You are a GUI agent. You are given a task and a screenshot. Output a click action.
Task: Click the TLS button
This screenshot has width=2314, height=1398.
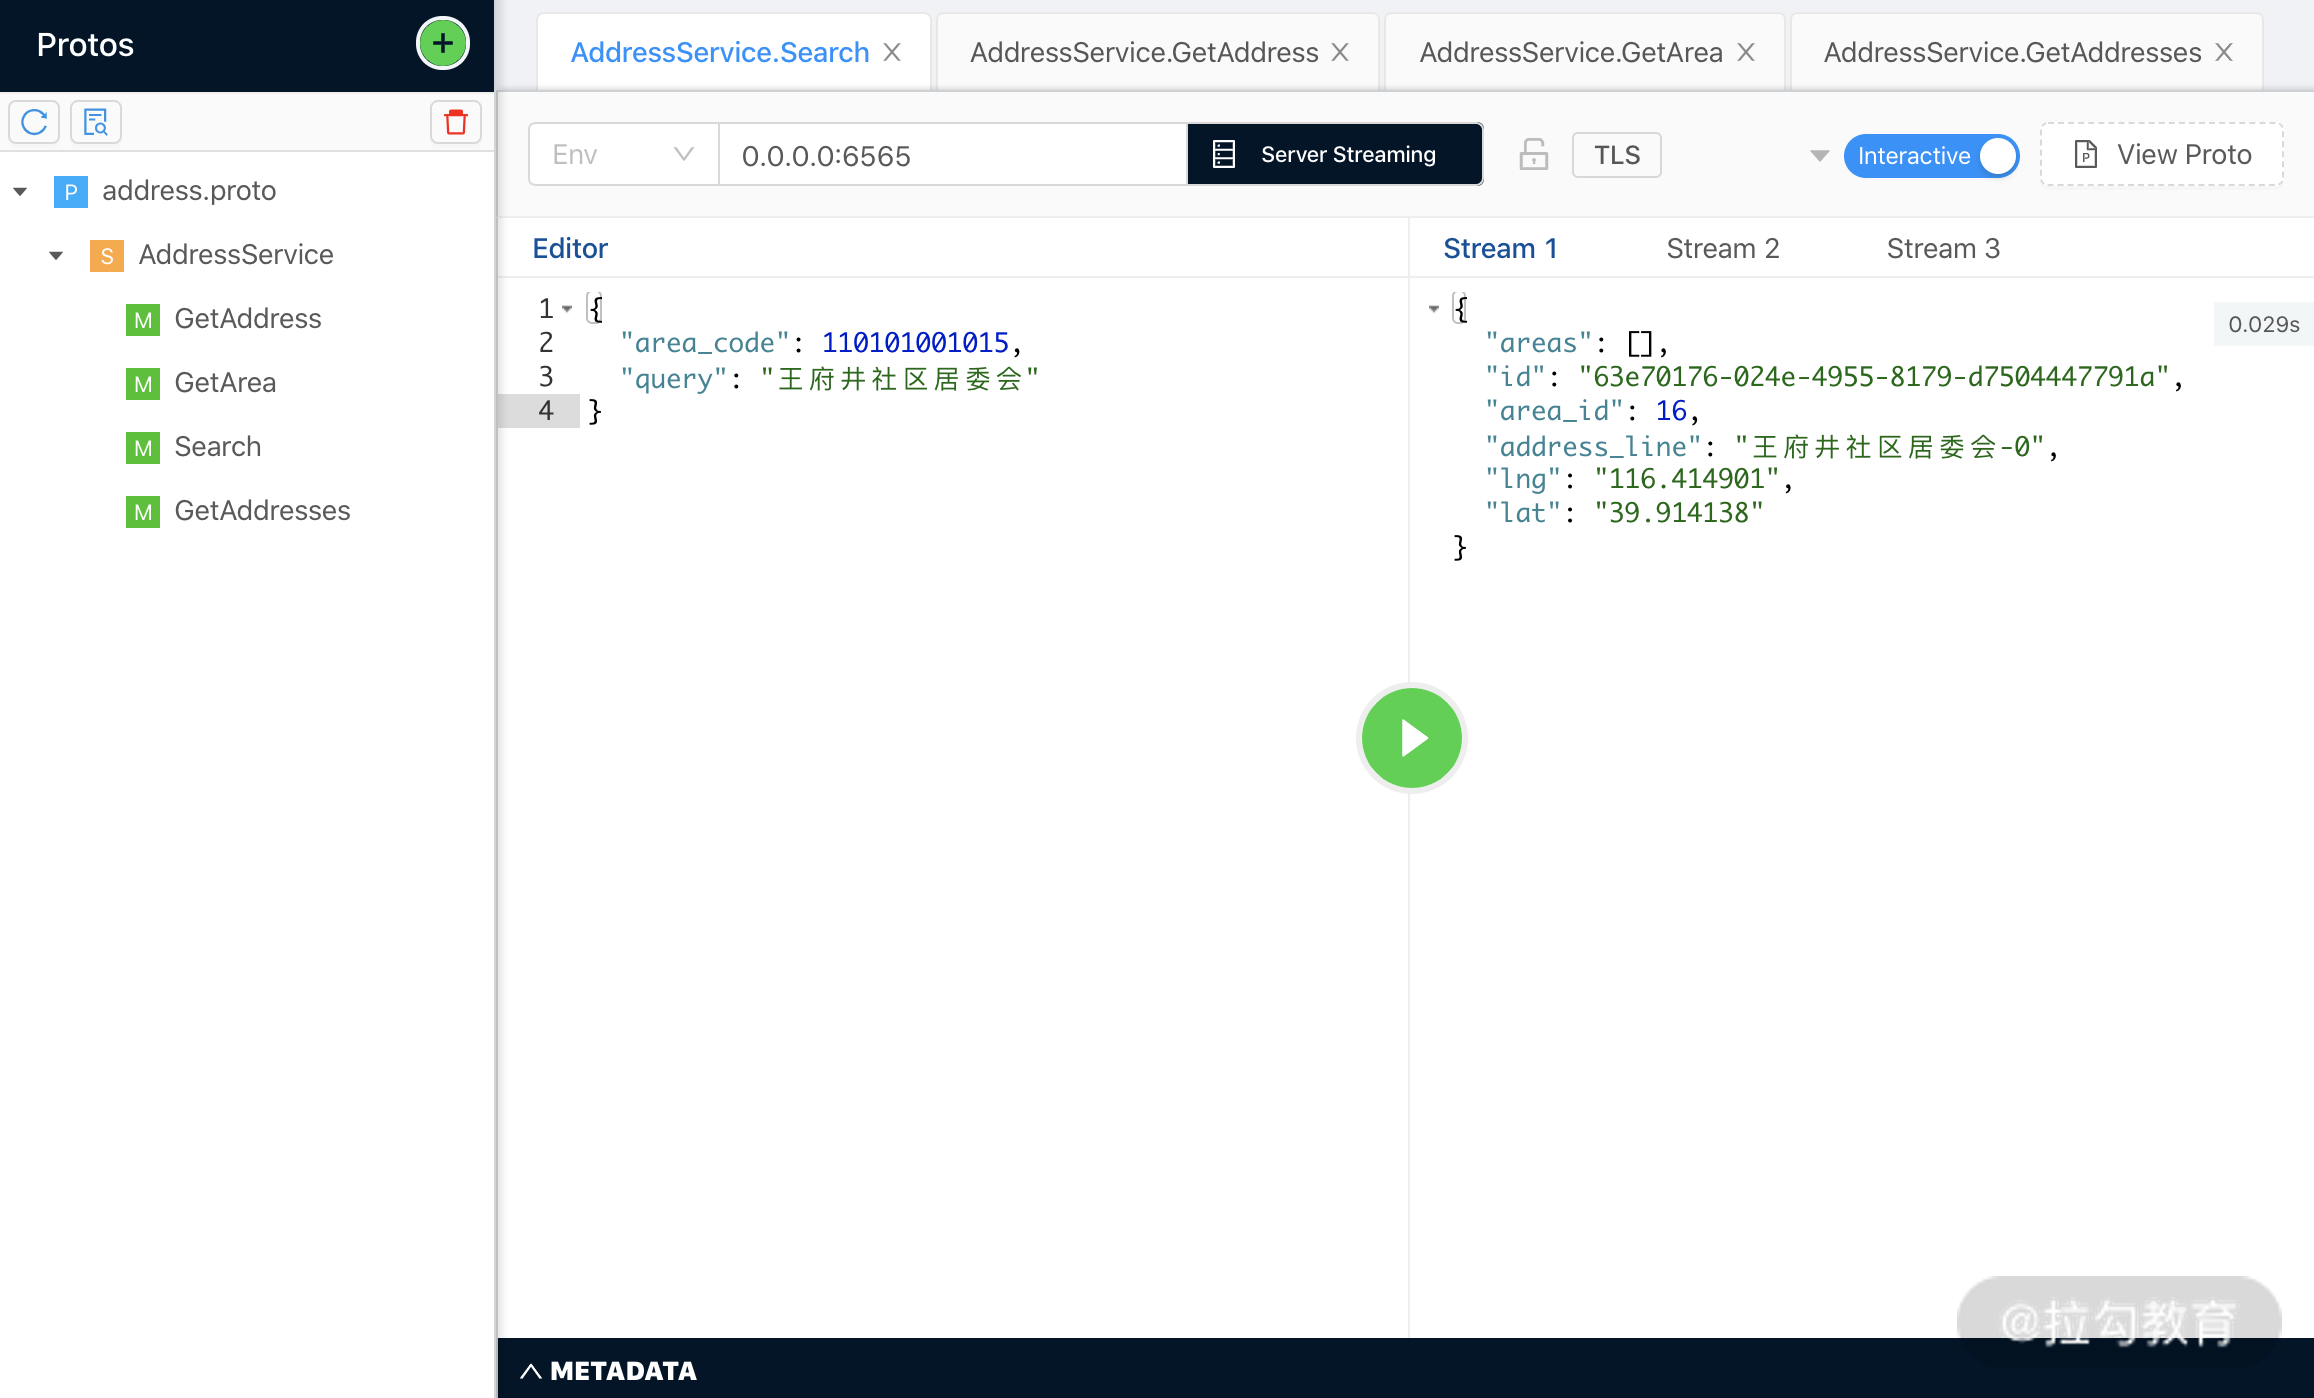coord(1617,155)
